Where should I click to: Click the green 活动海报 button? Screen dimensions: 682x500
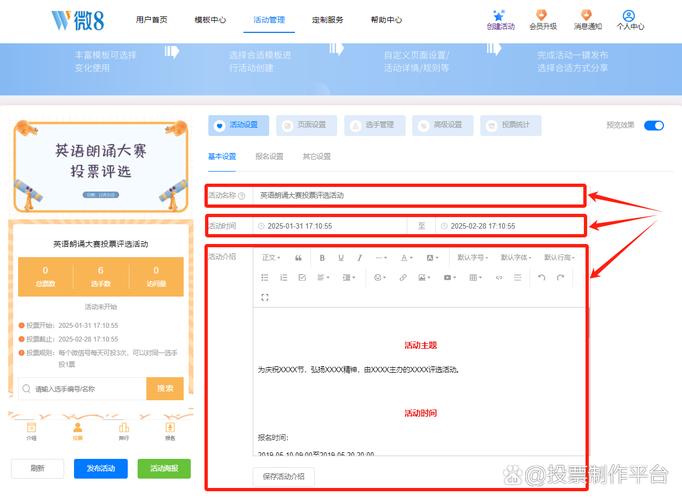click(x=164, y=468)
